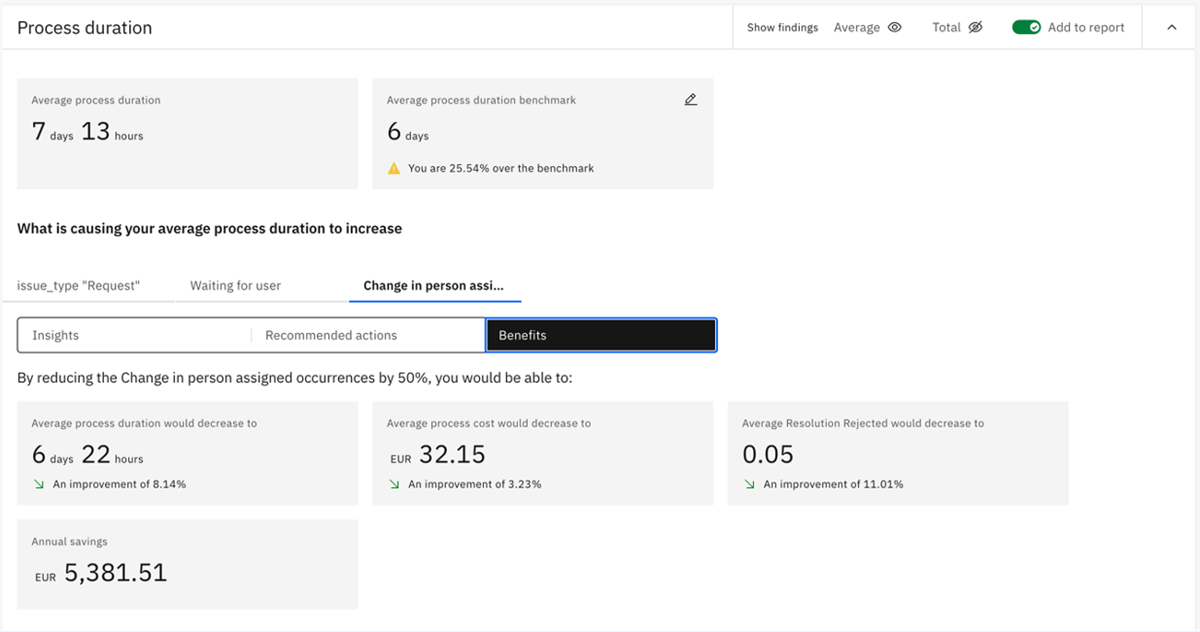Screen dimensions: 1200x632
Task: Open the Change in person assigned tab
Action: tap(434, 285)
